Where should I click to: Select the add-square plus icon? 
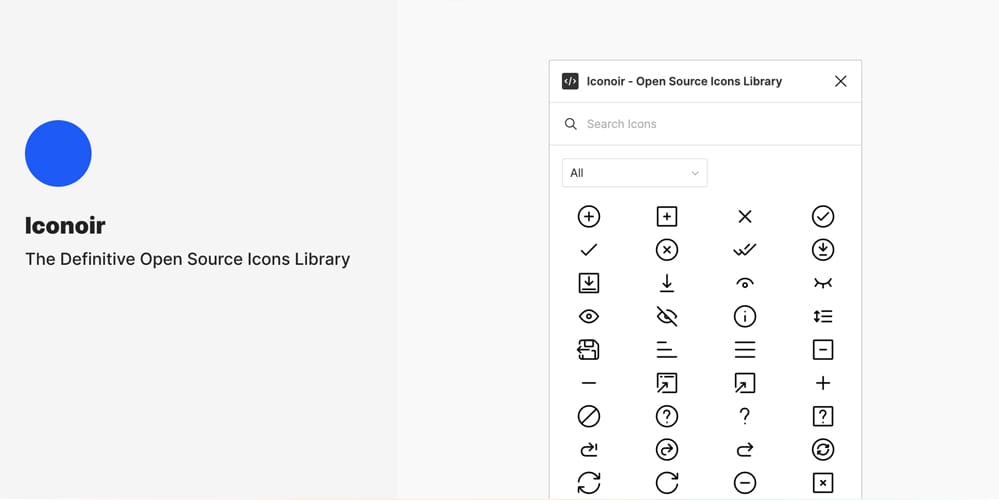667,216
